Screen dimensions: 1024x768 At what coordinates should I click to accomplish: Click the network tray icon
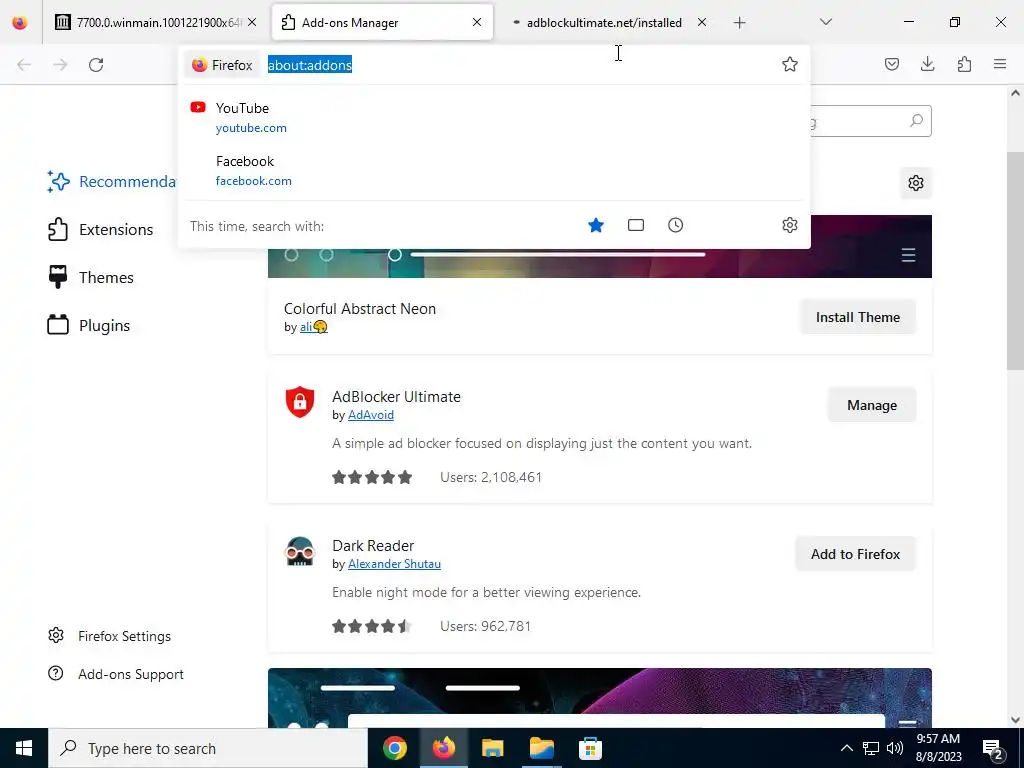point(871,748)
